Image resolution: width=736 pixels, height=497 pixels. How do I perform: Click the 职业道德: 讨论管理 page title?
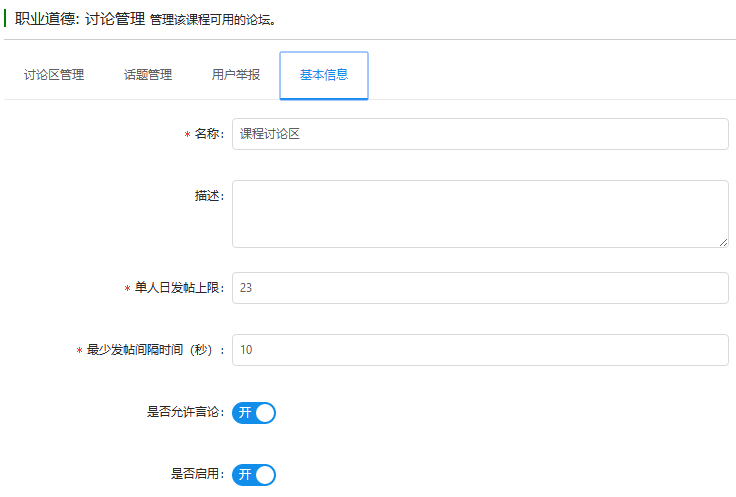tap(80, 18)
